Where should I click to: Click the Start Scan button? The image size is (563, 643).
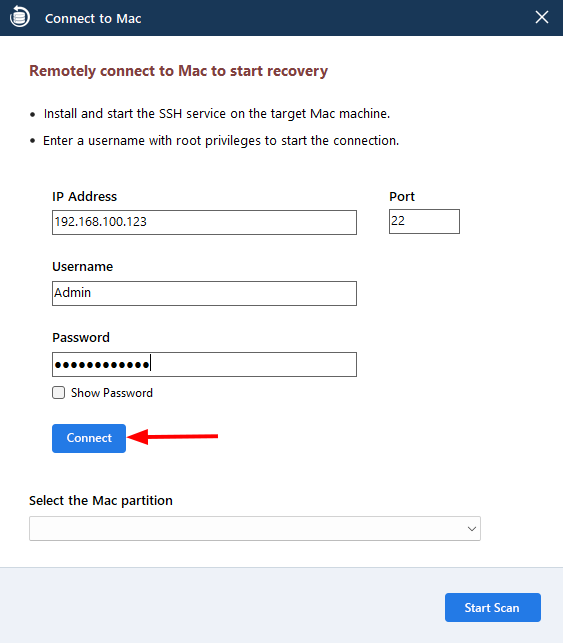point(492,607)
